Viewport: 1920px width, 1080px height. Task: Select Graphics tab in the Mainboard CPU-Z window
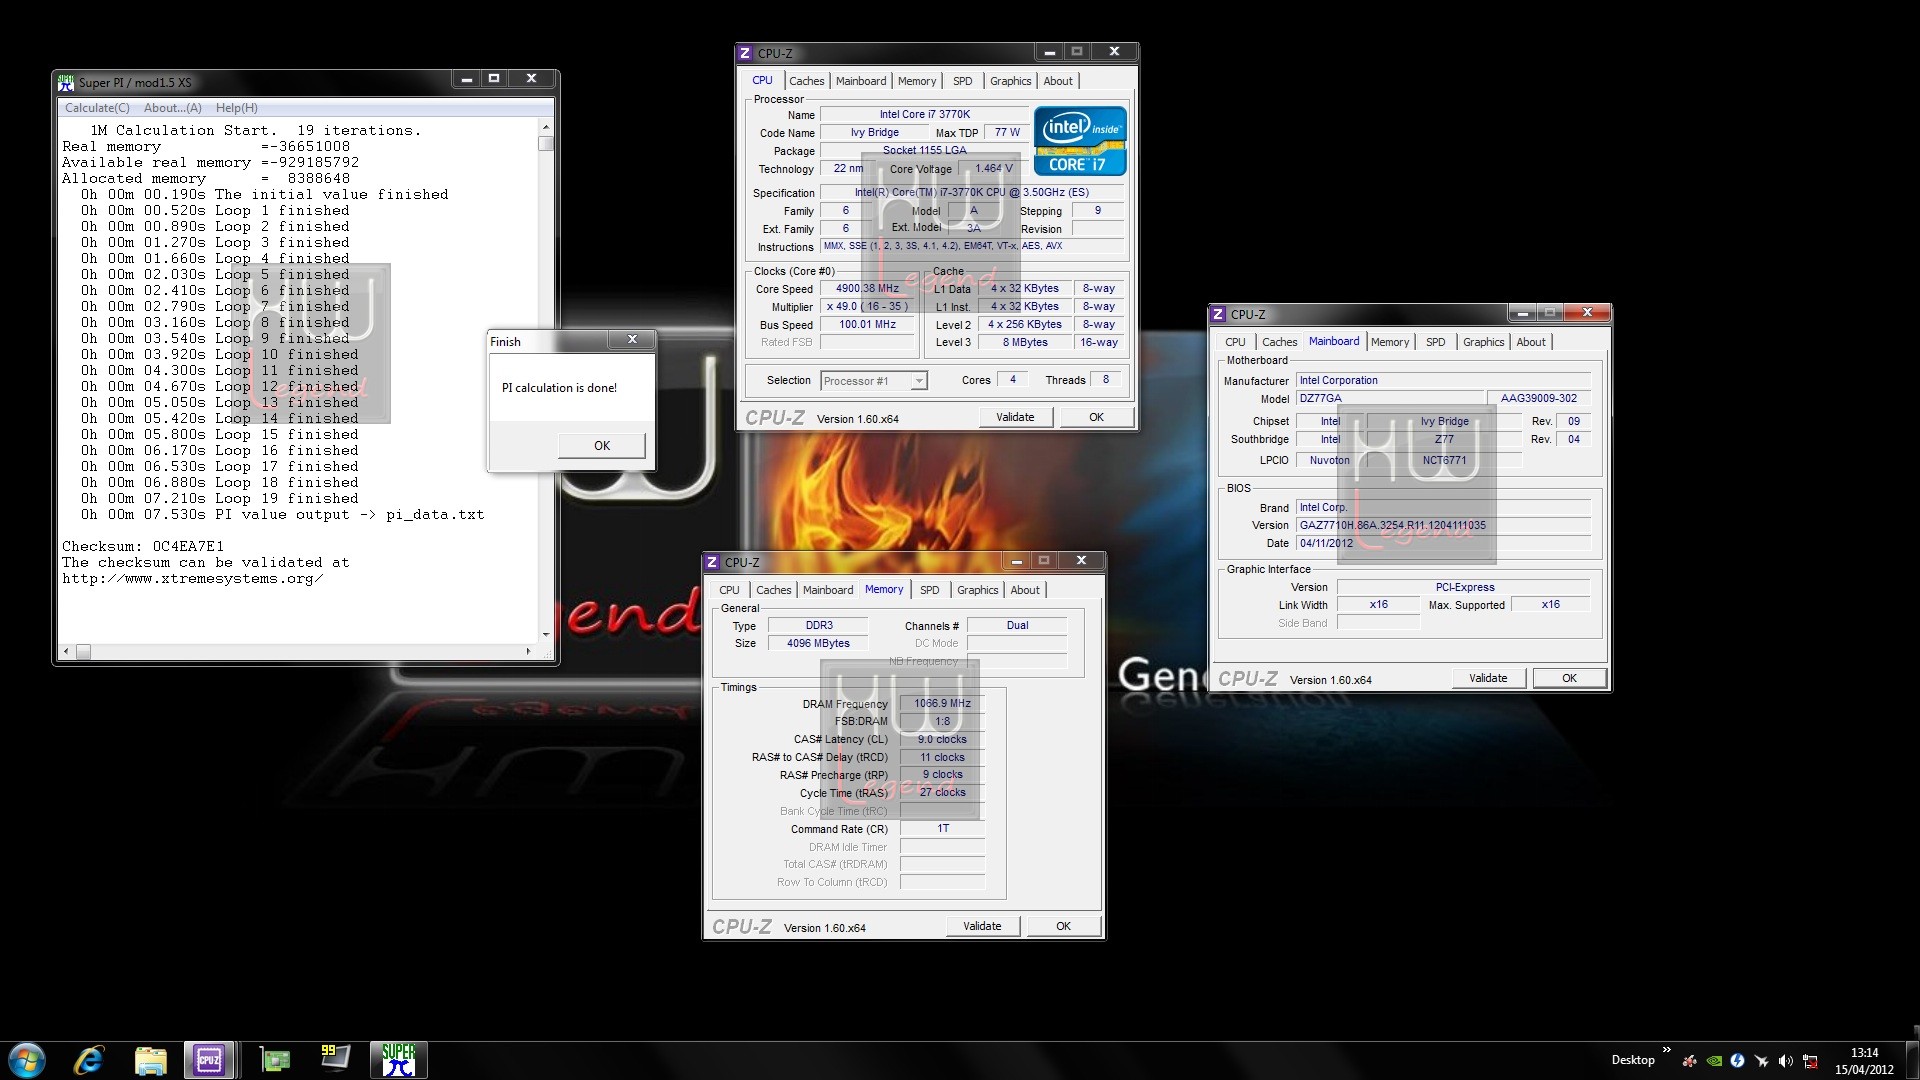coord(1483,342)
